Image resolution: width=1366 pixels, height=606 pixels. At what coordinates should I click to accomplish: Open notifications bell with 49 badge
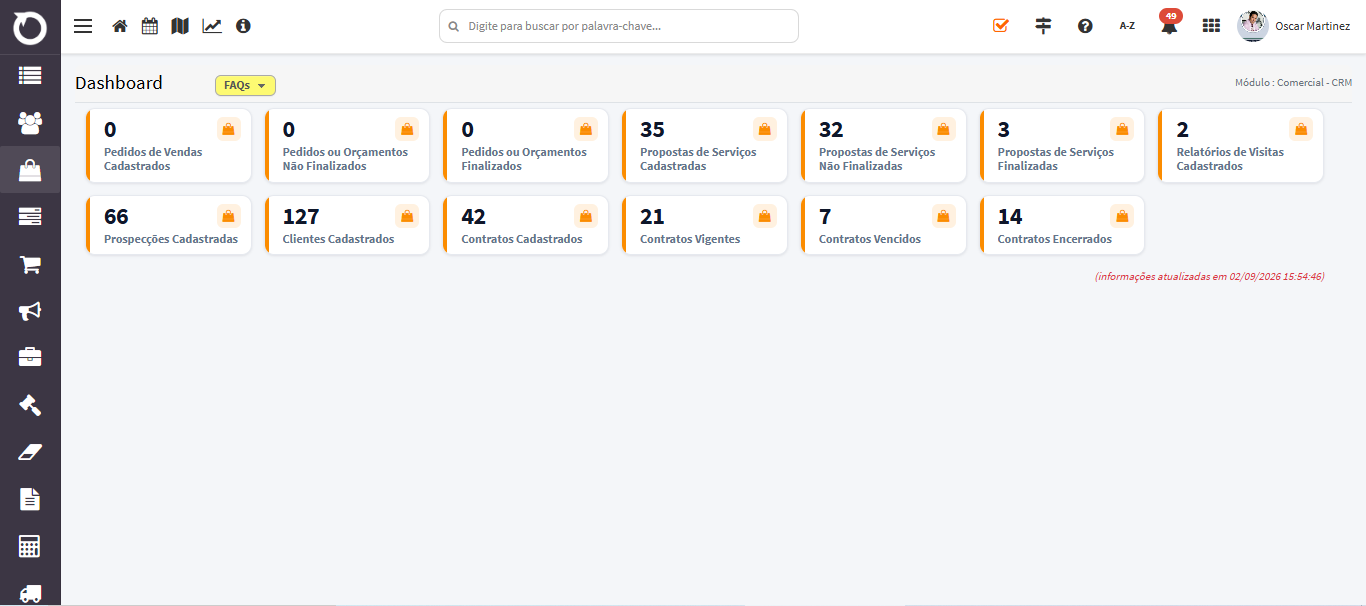(x=1169, y=24)
